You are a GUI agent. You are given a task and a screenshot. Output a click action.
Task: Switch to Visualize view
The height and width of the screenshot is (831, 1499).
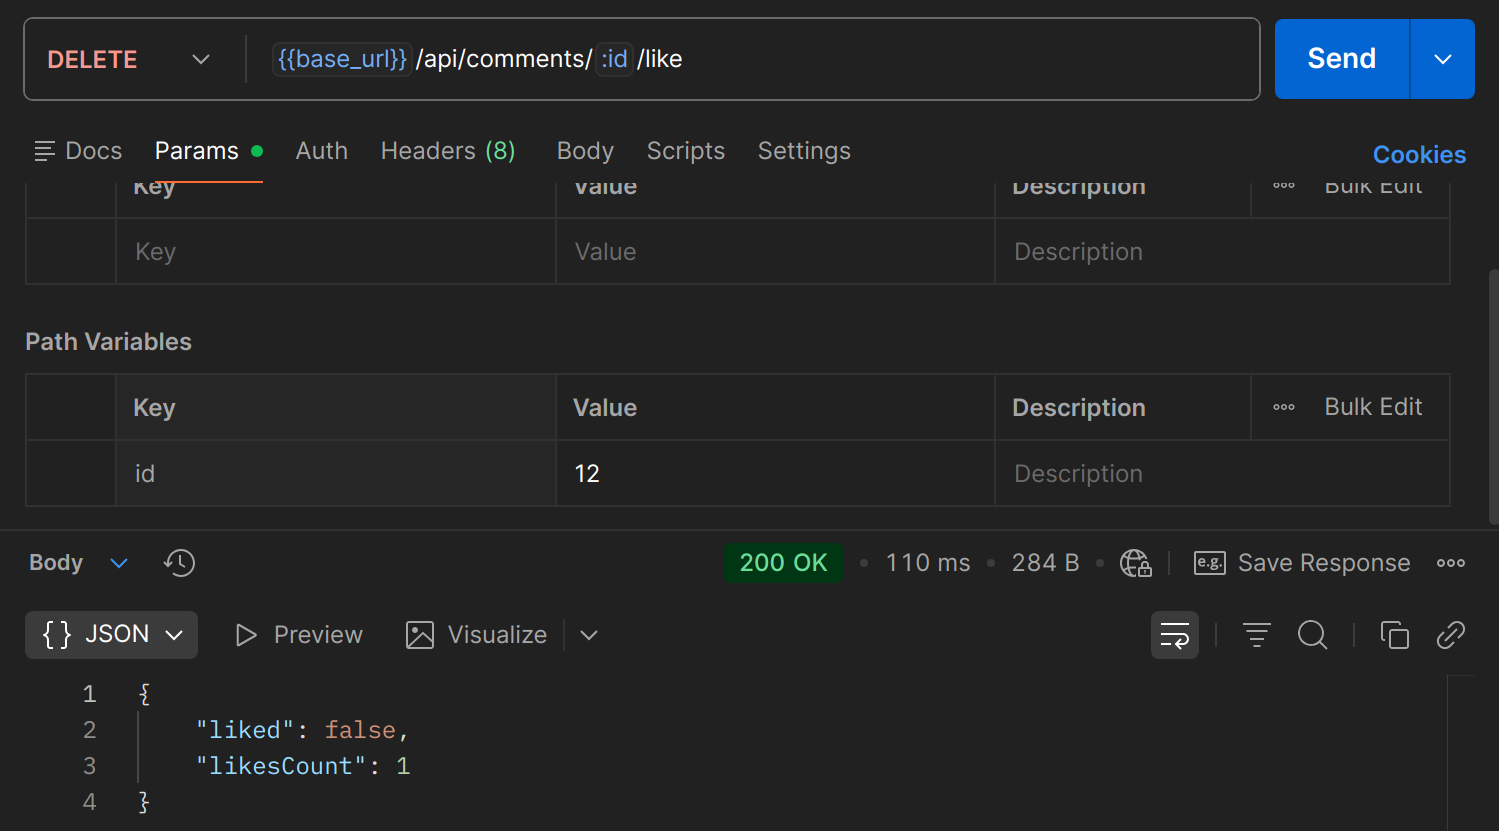(477, 635)
